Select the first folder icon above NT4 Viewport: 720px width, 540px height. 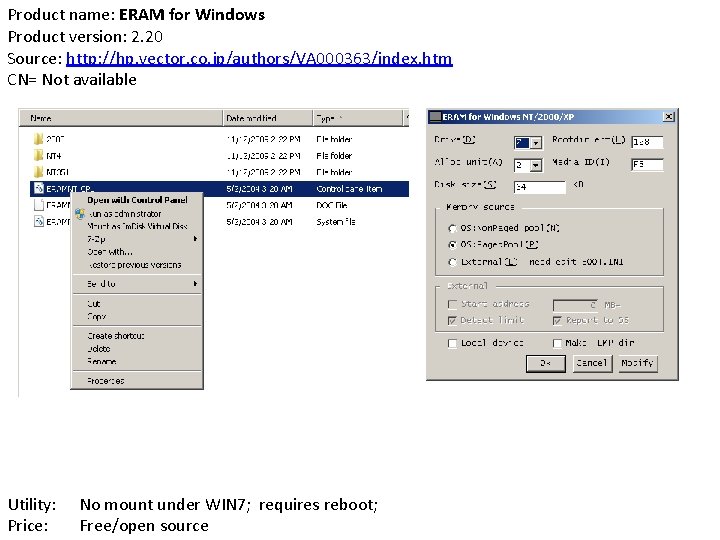[x=38, y=139]
